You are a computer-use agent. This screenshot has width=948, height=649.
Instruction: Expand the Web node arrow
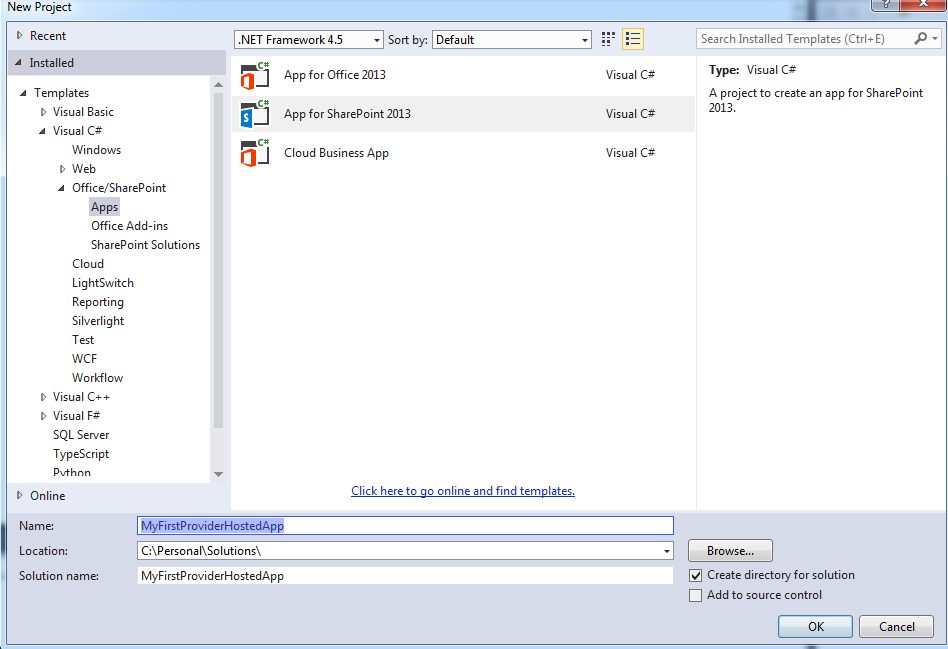(62, 169)
